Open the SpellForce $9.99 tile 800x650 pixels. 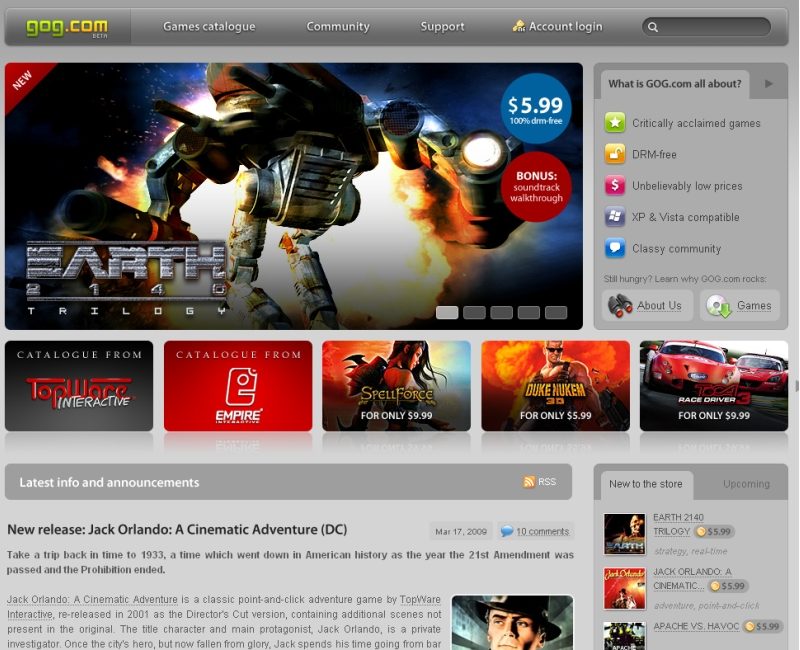coord(396,386)
